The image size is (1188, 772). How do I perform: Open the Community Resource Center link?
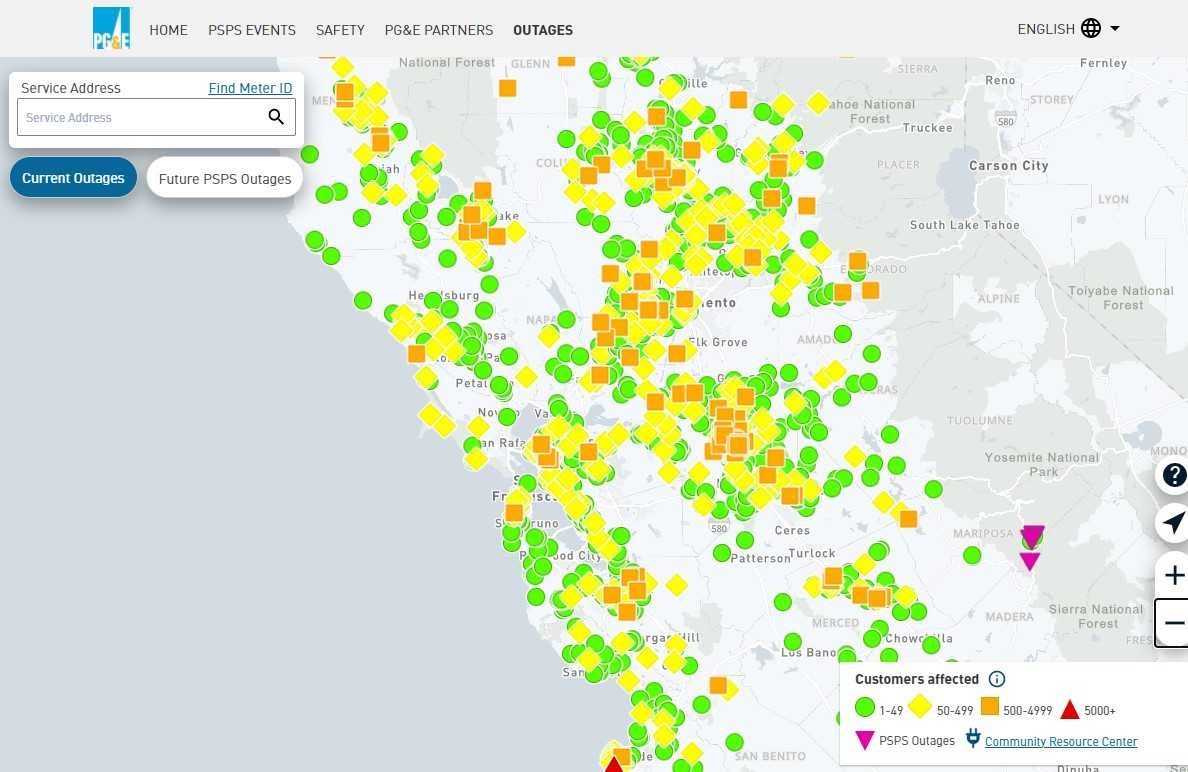coord(1061,741)
